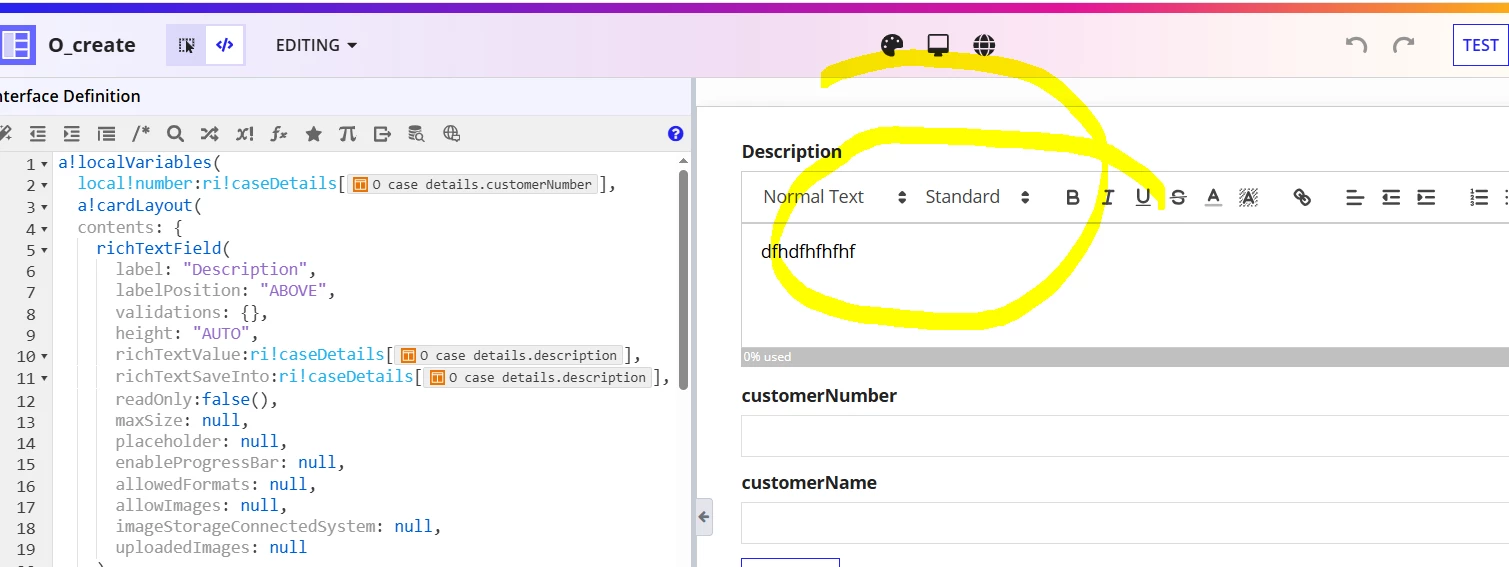1509x567 pixels.
Task: Click into the Description rich text area
Action: point(1125,285)
